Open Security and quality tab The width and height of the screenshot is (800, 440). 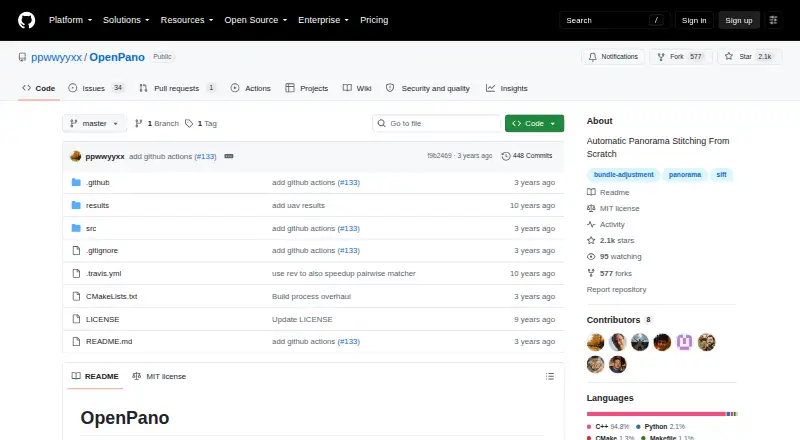click(x=428, y=88)
